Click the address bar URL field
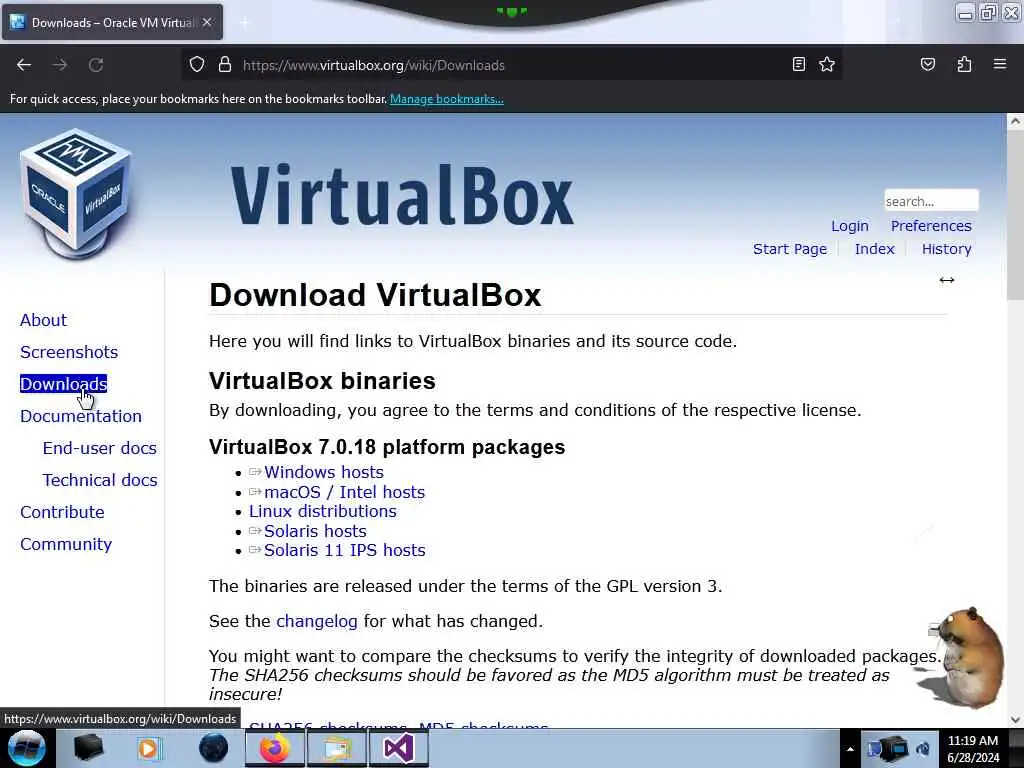Viewport: 1024px width, 768px height. (x=509, y=65)
